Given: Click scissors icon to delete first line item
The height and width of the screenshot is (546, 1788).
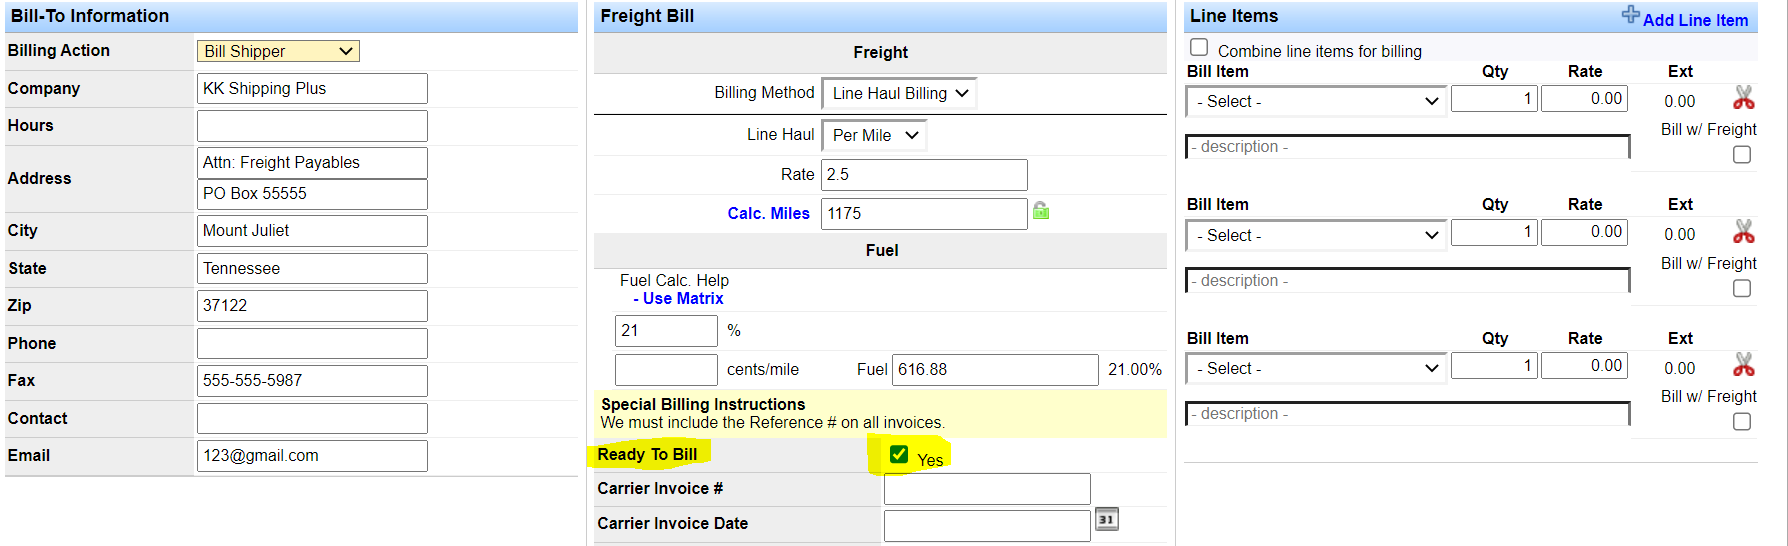Looking at the screenshot, I should click(1744, 98).
